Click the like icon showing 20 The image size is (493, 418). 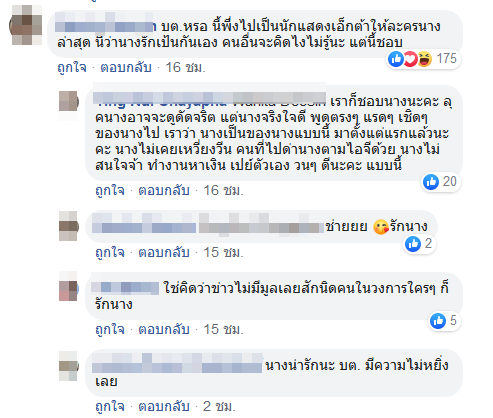[431, 182]
